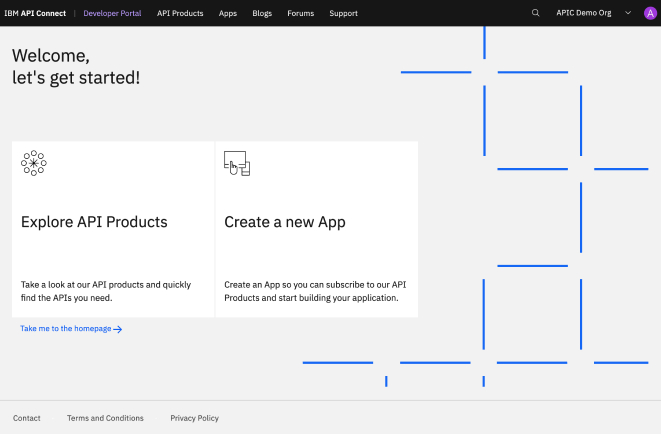View the Terms and Conditions link

[x=105, y=418]
